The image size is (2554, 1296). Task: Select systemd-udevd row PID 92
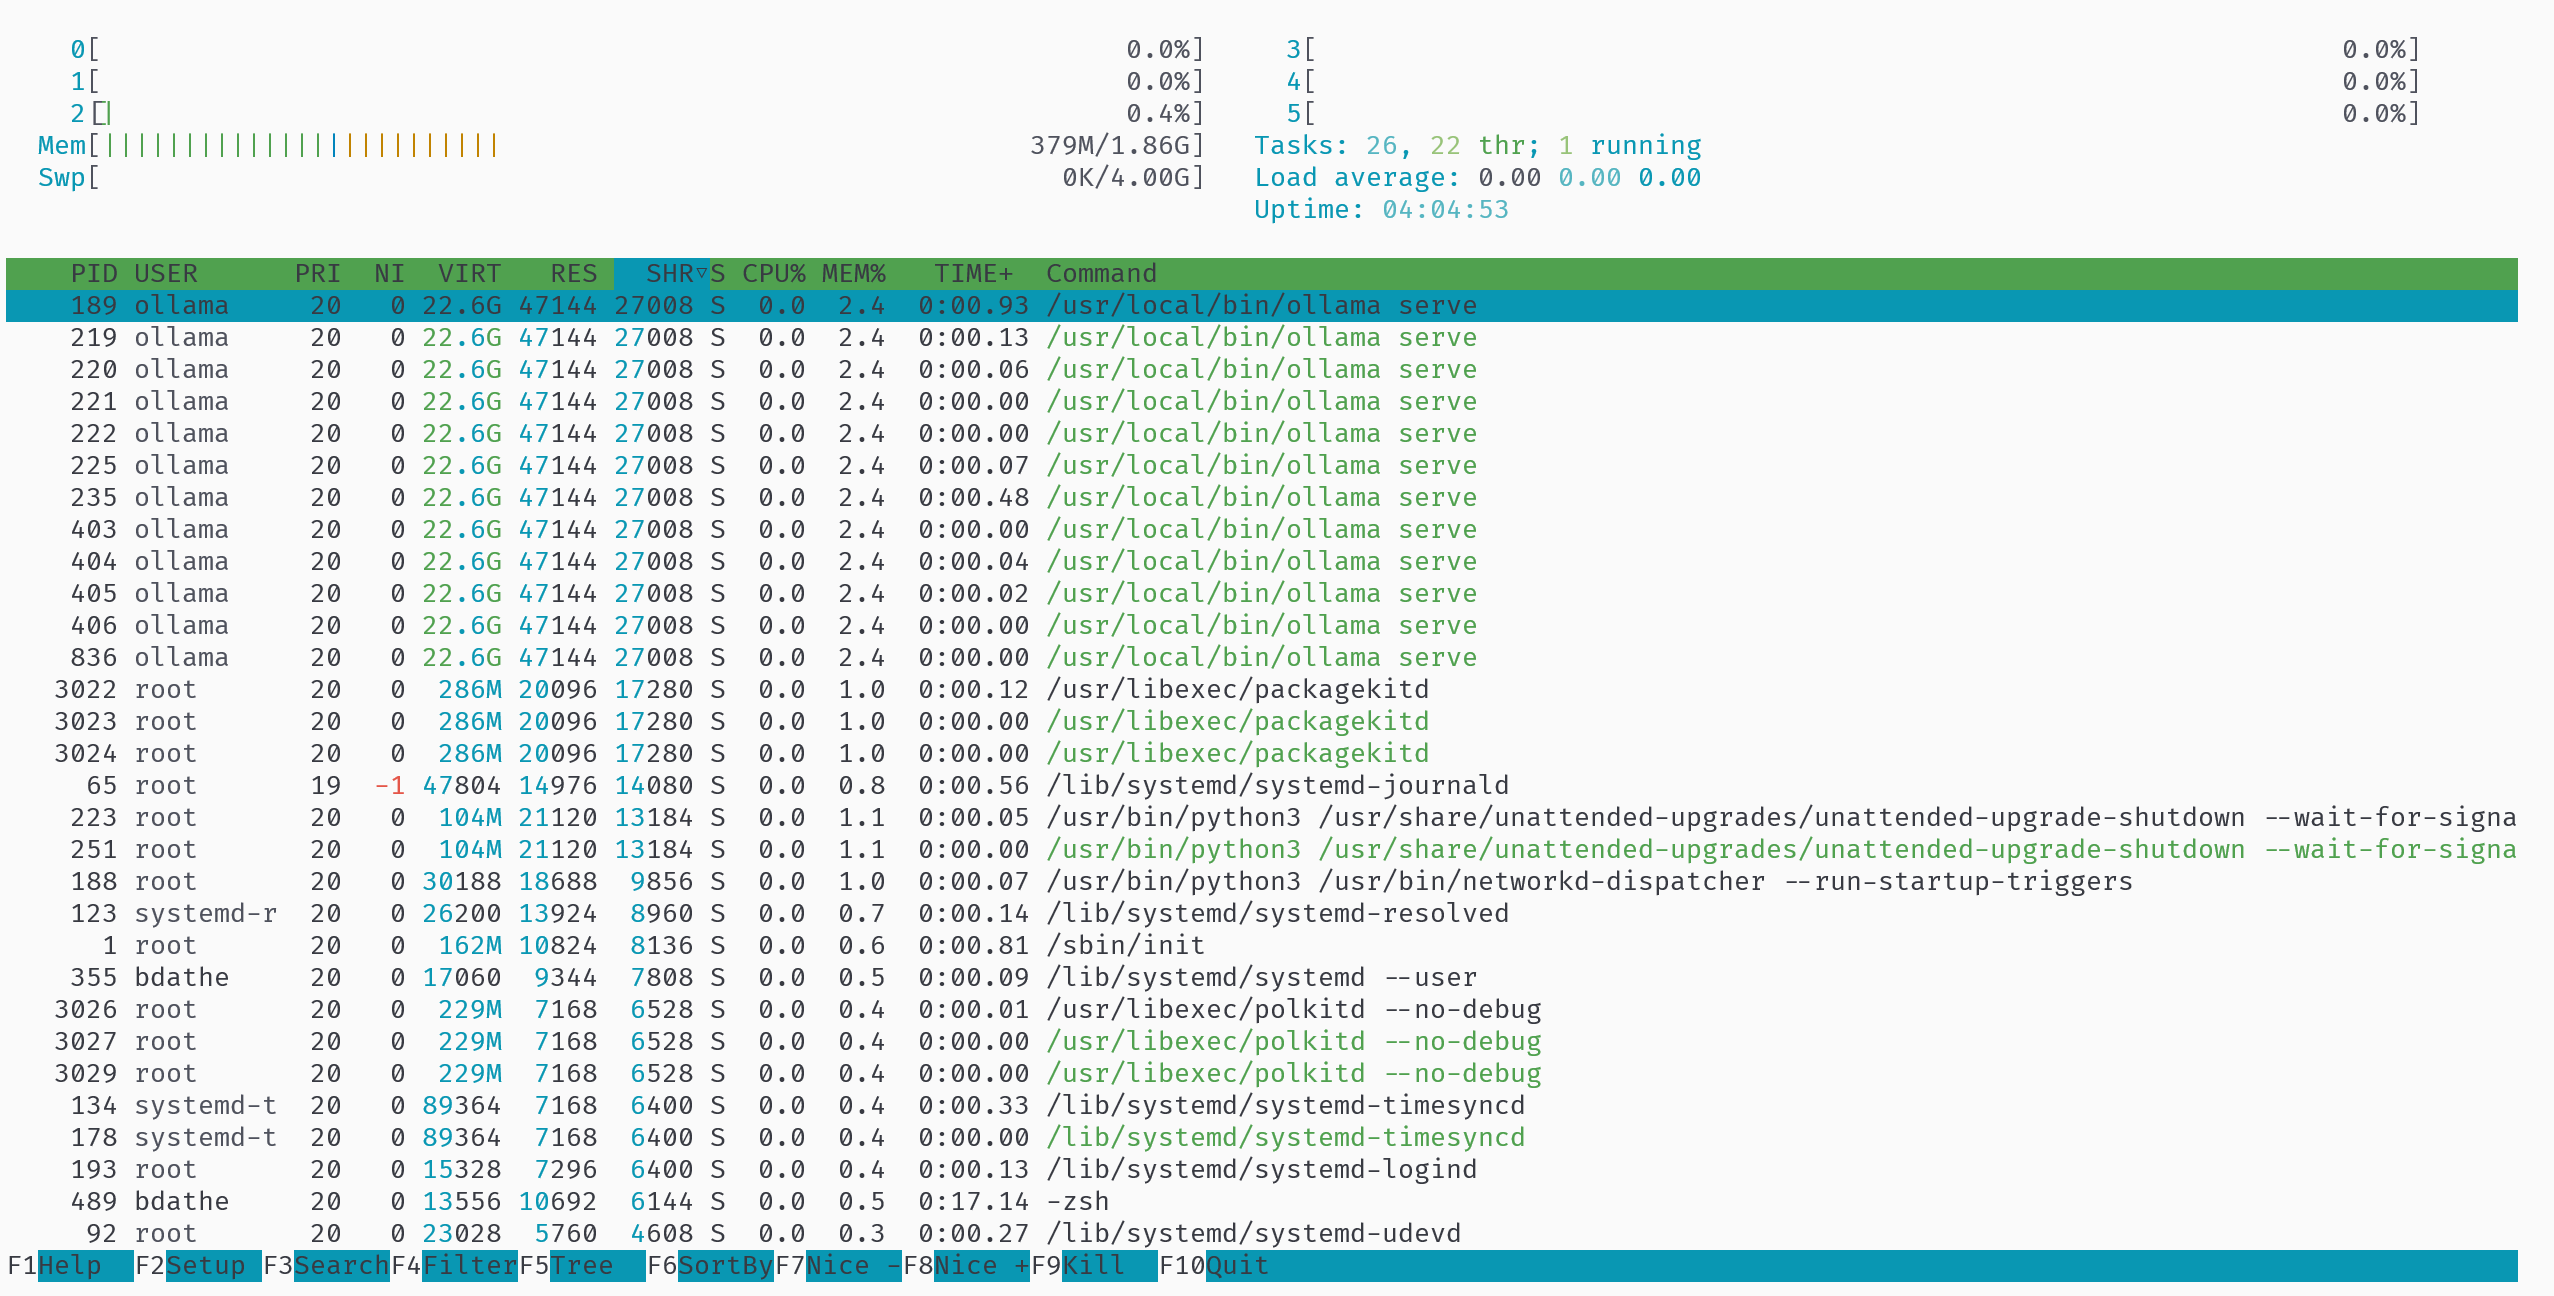pos(1262,1233)
